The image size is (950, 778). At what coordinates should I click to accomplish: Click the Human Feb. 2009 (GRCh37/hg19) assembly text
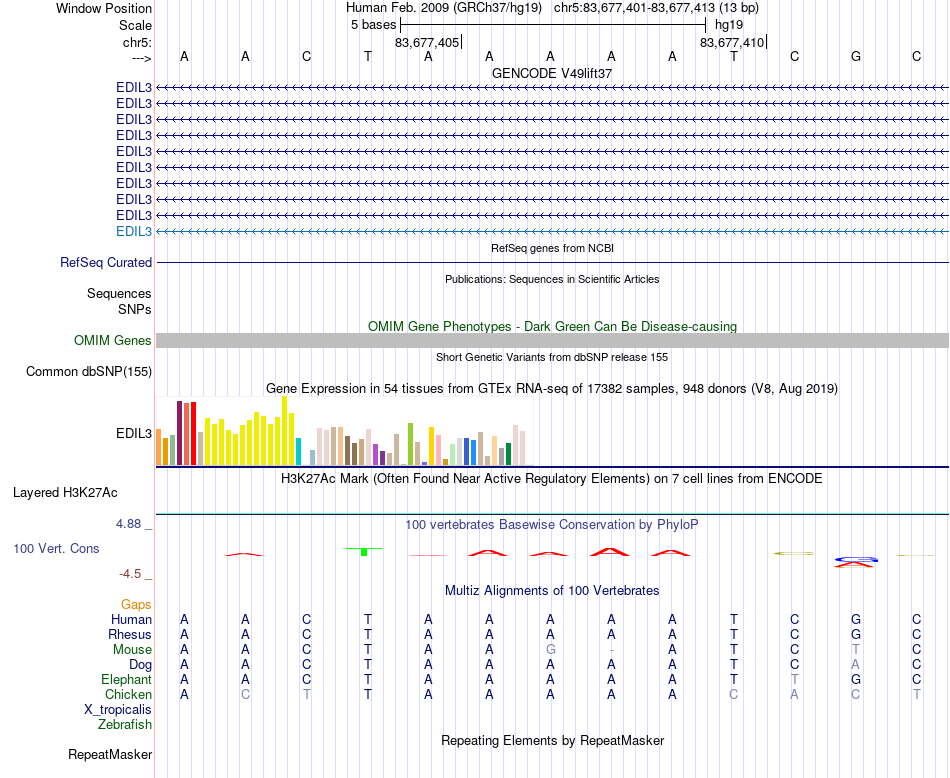click(x=443, y=8)
